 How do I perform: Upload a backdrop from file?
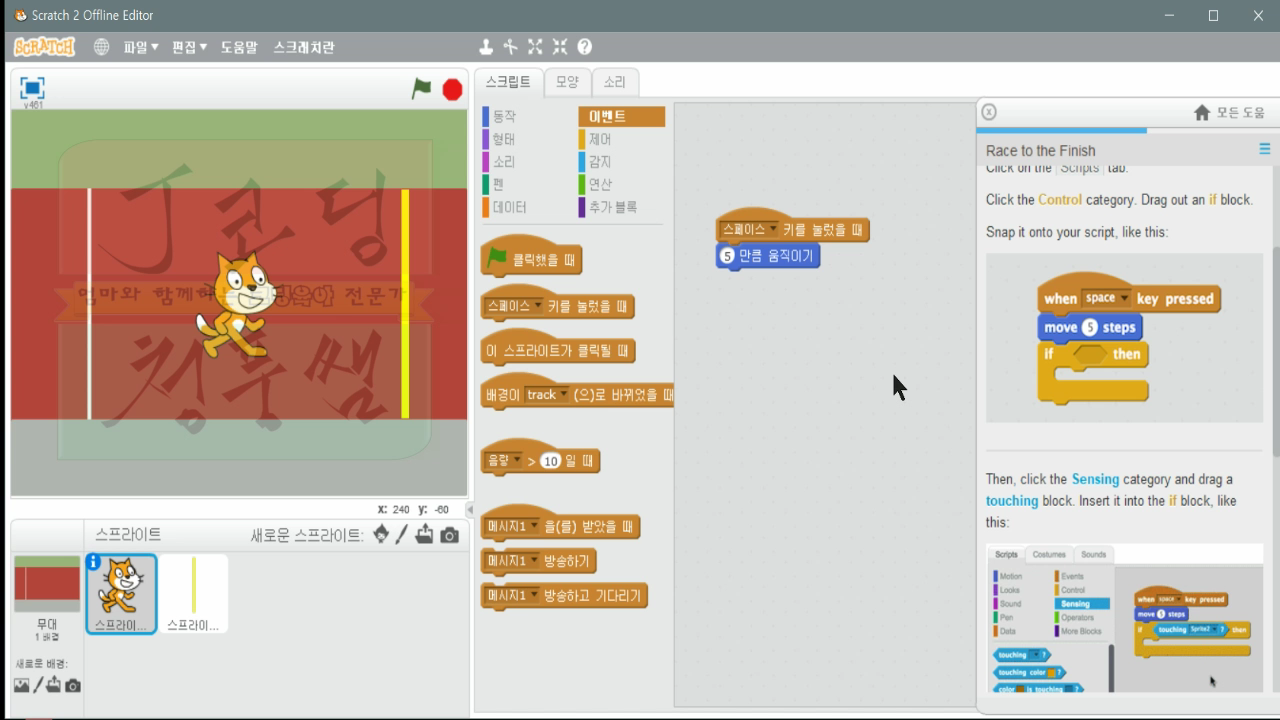point(54,685)
